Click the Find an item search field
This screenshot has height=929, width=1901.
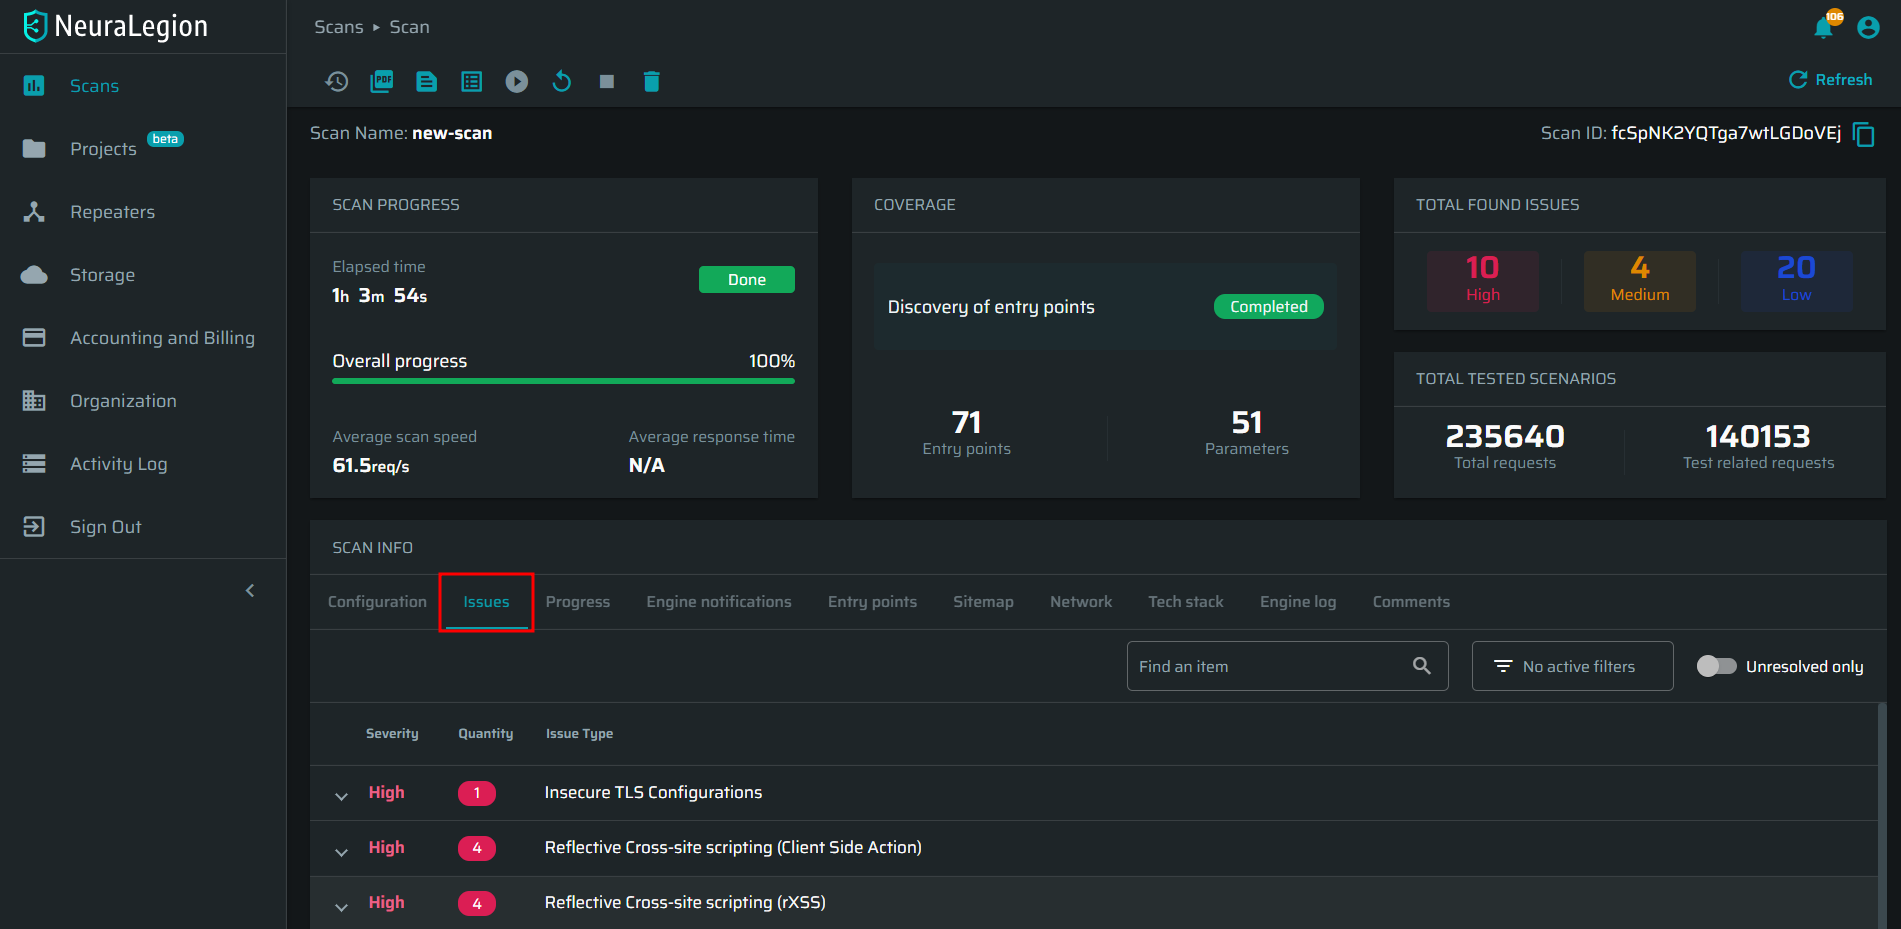pyautogui.click(x=1287, y=666)
